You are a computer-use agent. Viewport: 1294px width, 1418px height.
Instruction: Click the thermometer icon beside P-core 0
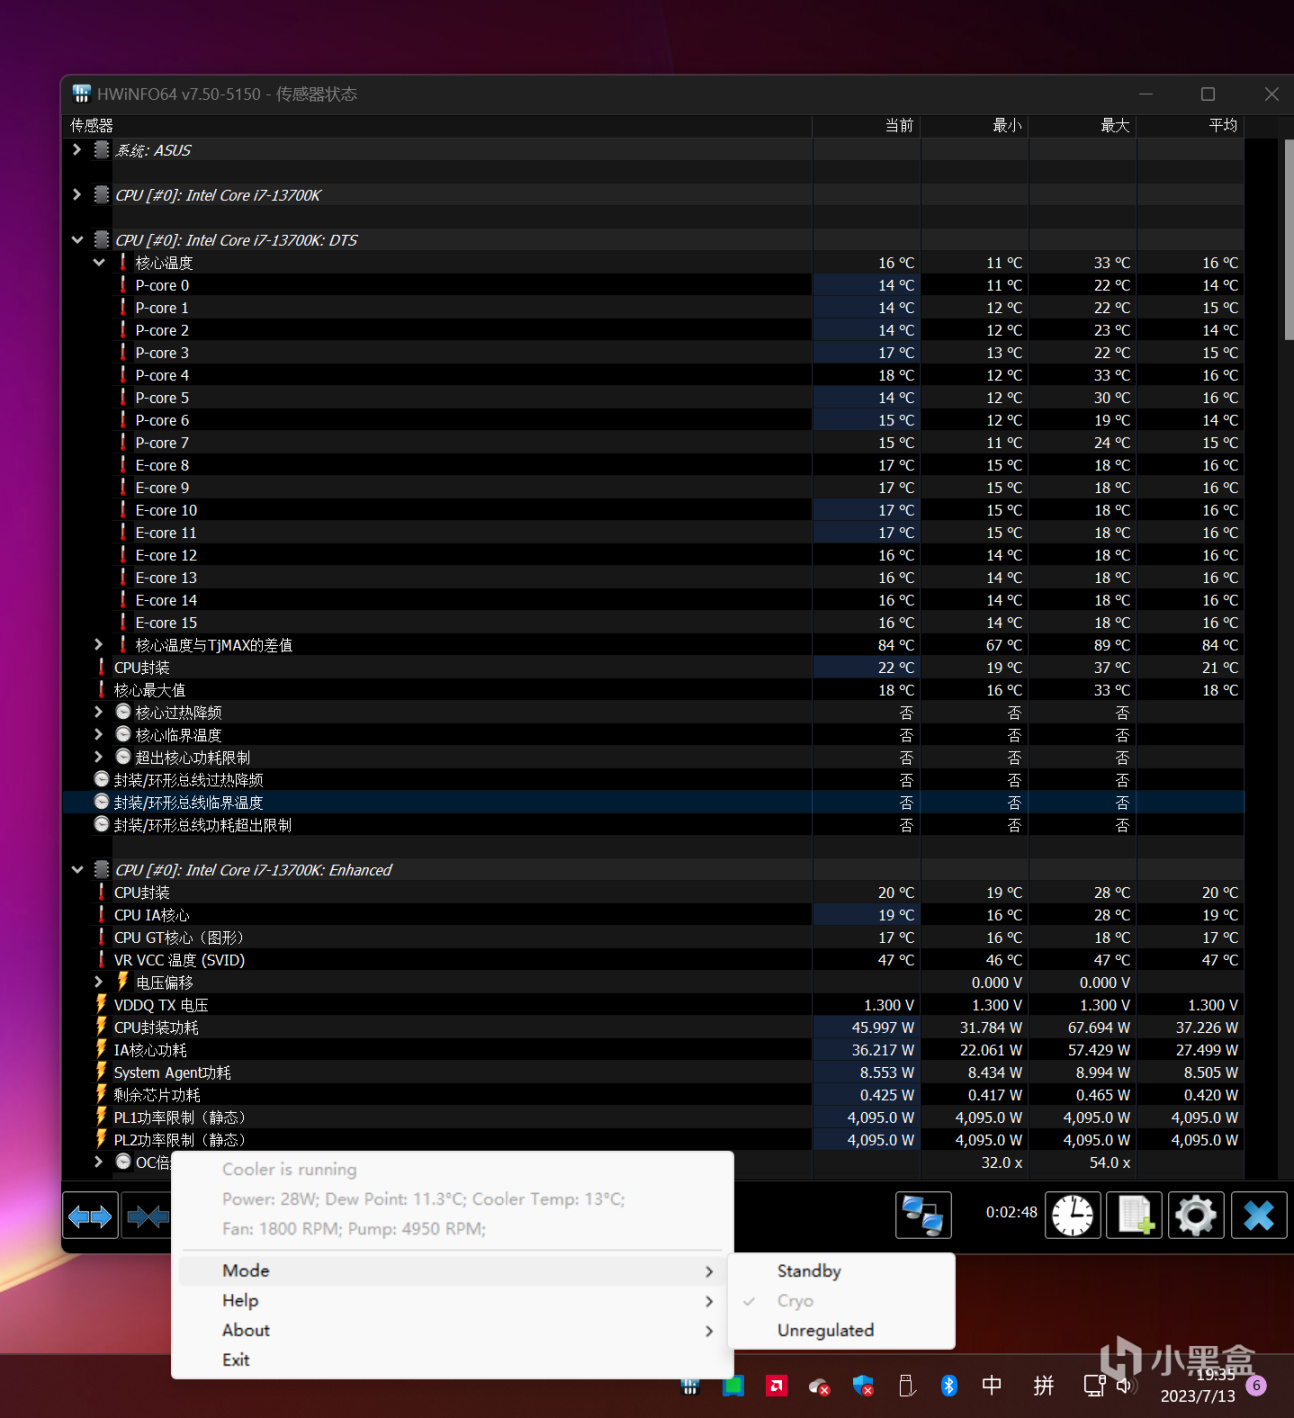click(123, 285)
